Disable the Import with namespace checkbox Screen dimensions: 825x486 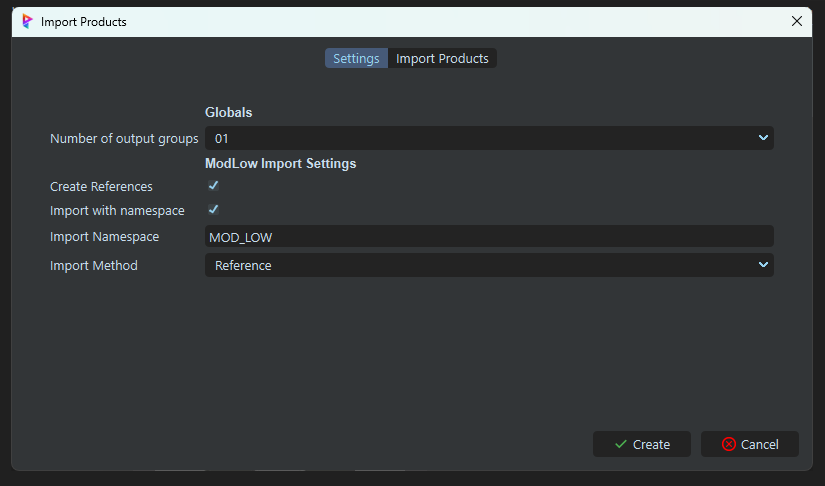click(213, 210)
